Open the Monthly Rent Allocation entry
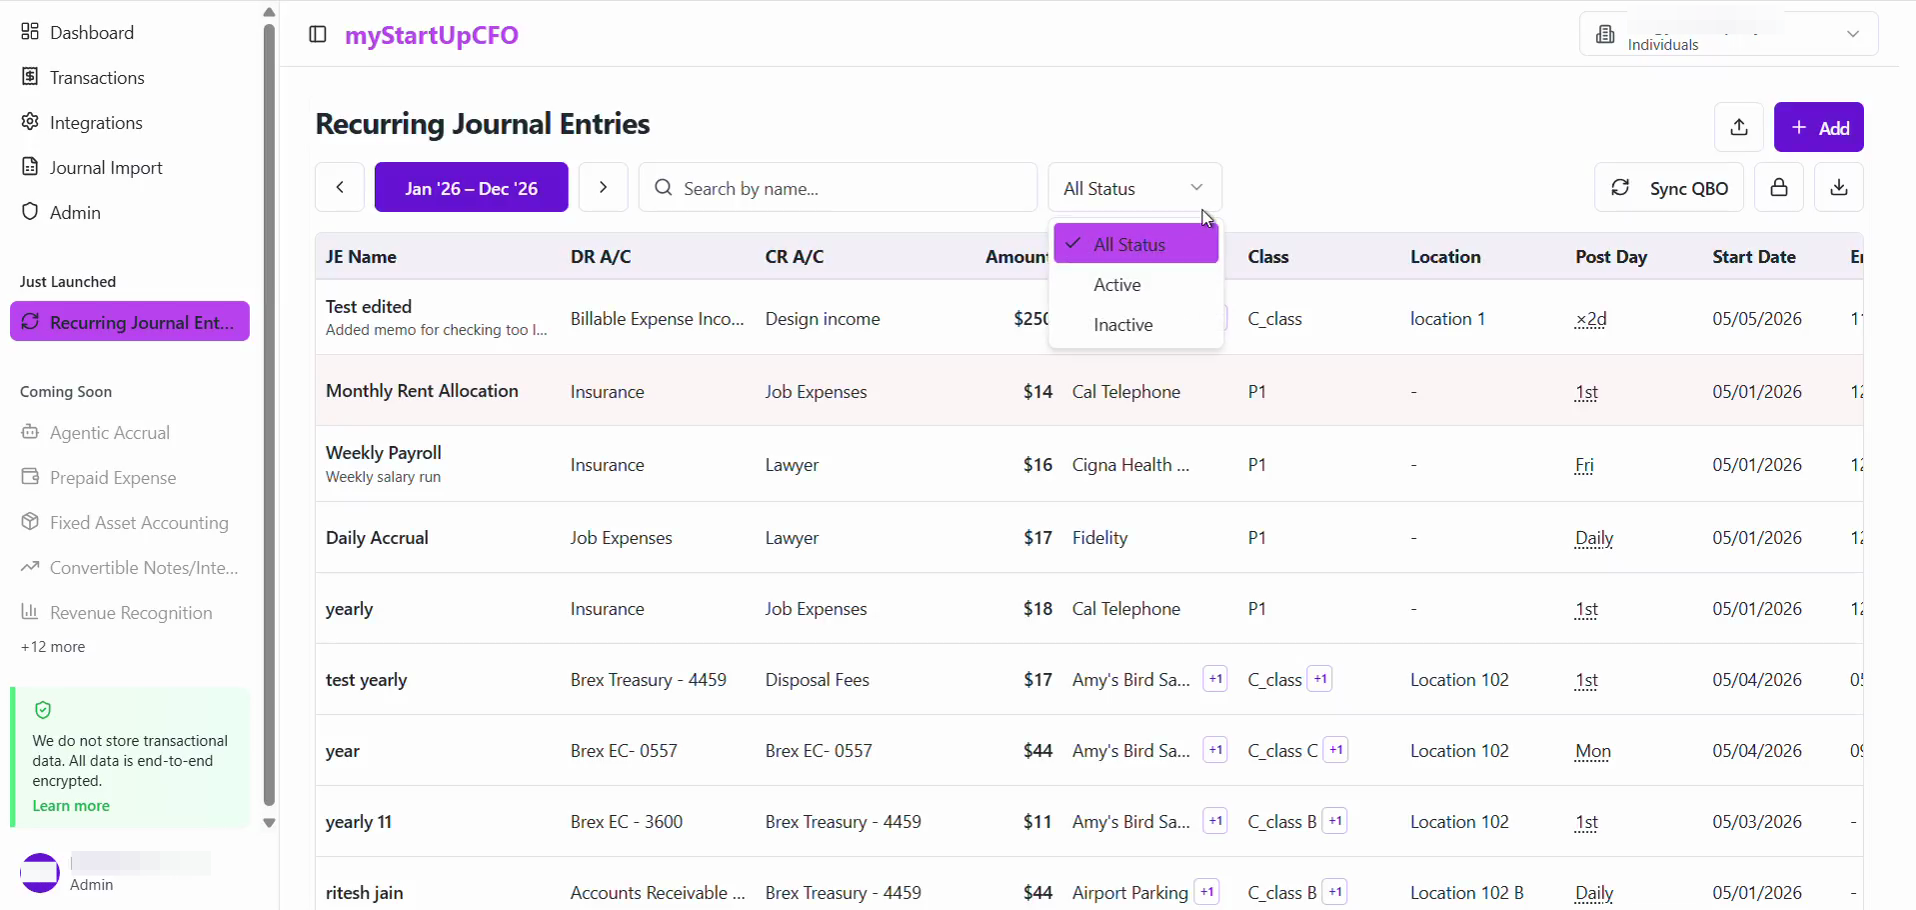 pyautogui.click(x=422, y=391)
